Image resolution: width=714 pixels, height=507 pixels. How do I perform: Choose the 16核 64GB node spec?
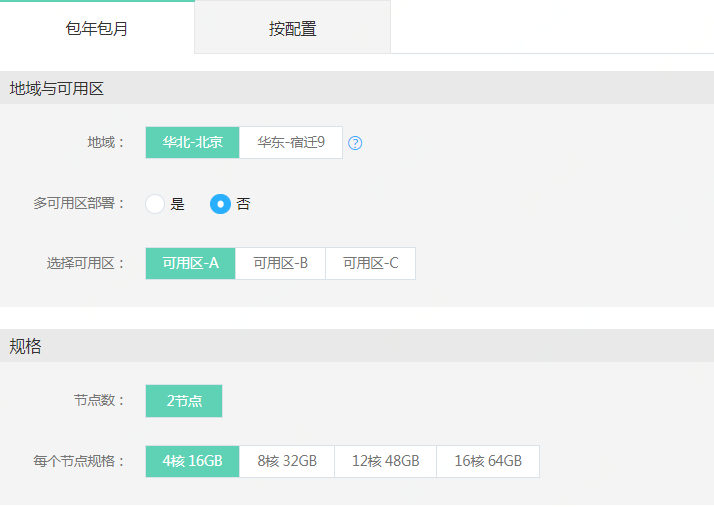point(488,461)
